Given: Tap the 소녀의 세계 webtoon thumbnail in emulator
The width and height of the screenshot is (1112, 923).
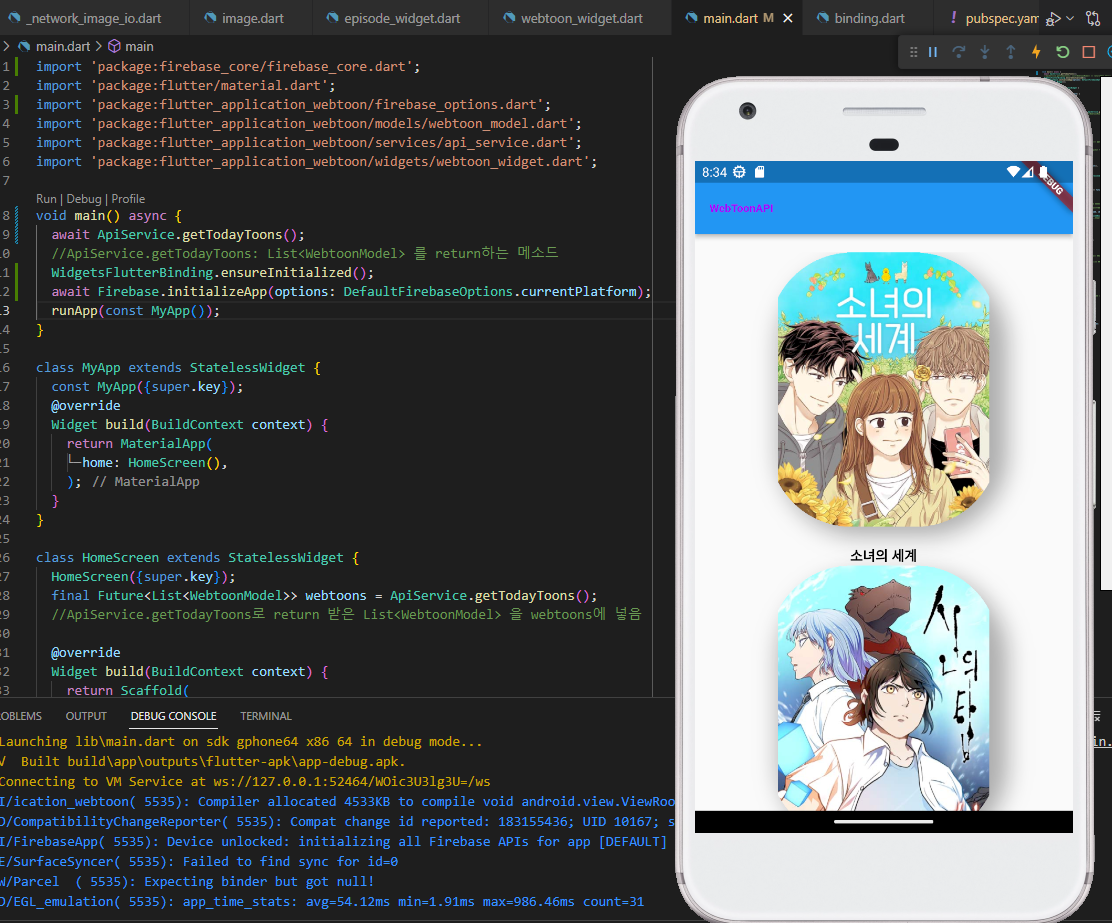Looking at the screenshot, I should 884,389.
